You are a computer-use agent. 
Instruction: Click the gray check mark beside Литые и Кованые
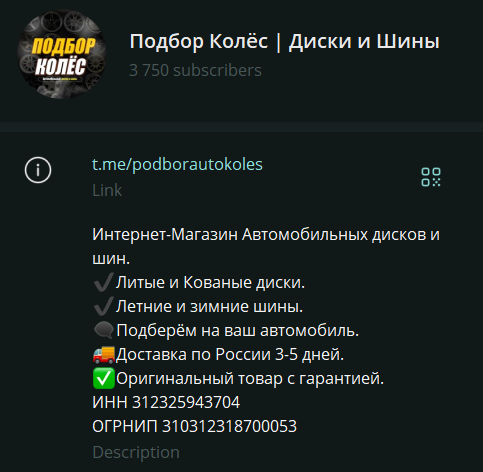(x=103, y=282)
